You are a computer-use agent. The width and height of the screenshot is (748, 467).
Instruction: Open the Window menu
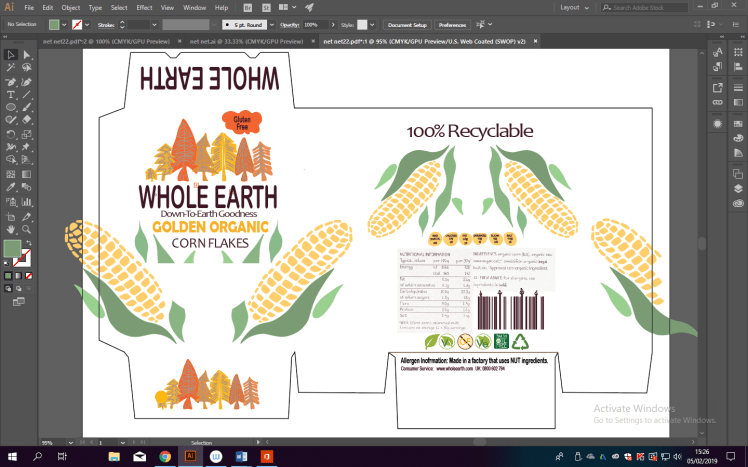pos(195,8)
